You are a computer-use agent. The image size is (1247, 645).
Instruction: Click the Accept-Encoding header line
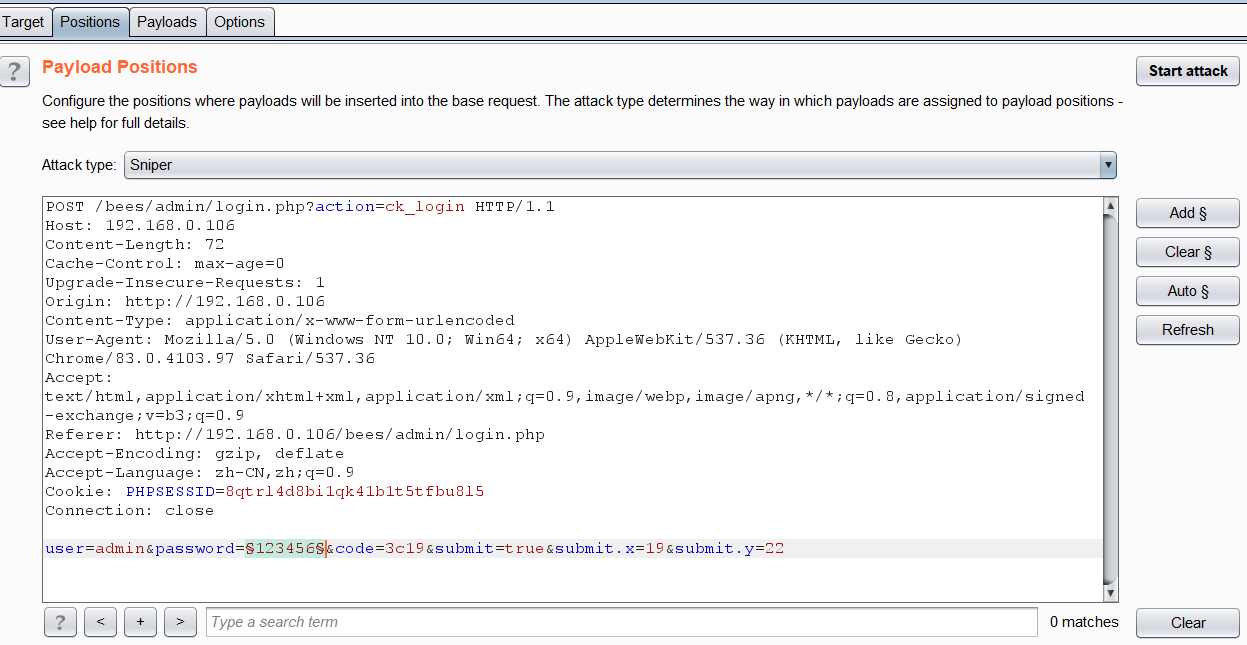(195, 454)
